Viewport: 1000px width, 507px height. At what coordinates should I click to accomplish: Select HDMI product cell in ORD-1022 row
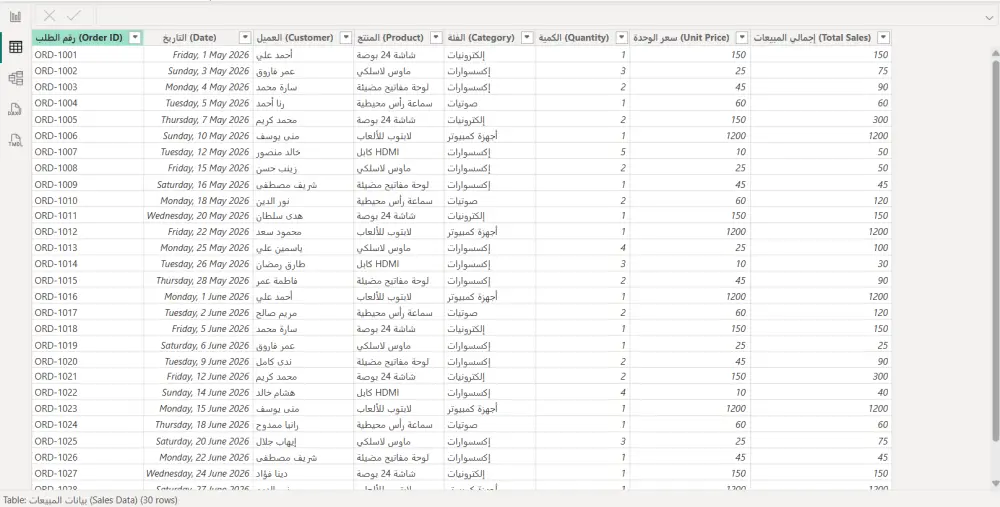(399, 392)
